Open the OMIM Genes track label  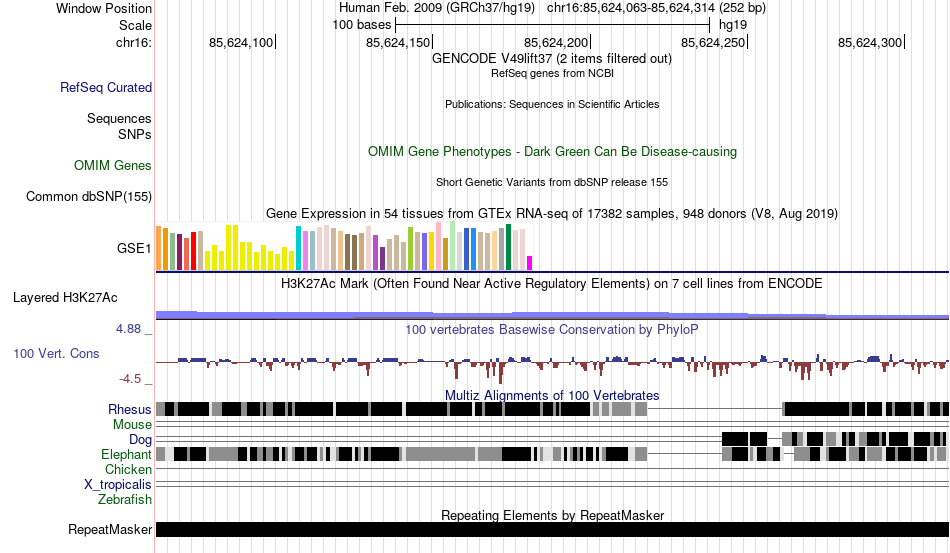click(113, 165)
